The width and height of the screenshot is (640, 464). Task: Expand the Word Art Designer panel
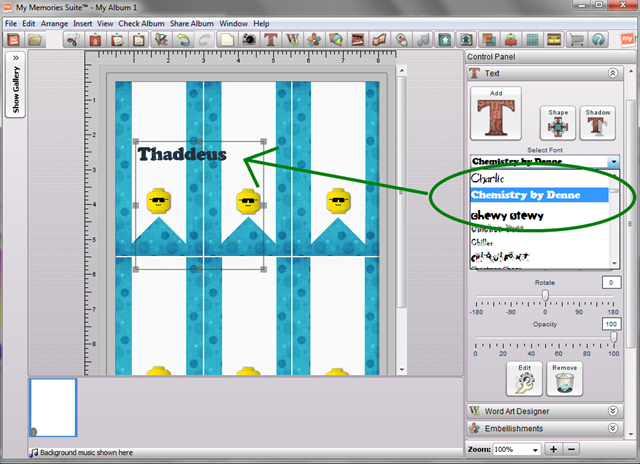coord(613,411)
